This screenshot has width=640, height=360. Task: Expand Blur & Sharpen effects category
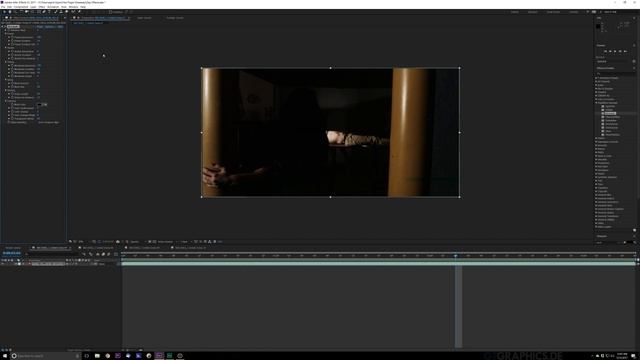(597, 89)
